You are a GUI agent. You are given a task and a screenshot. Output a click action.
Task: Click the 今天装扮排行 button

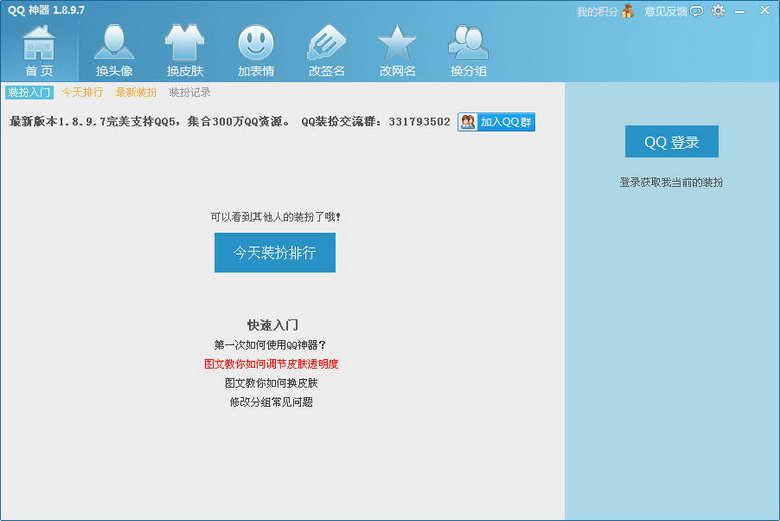point(275,253)
